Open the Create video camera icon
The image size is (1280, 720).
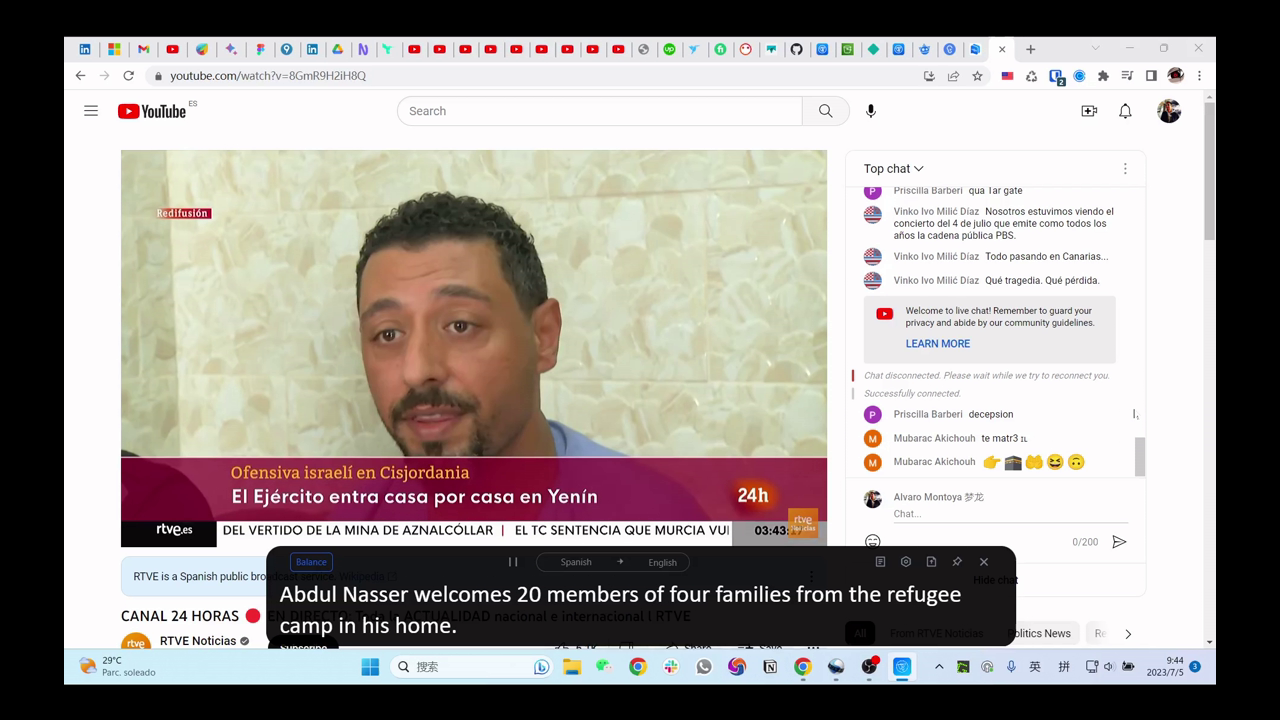click(x=1089, y=111)
